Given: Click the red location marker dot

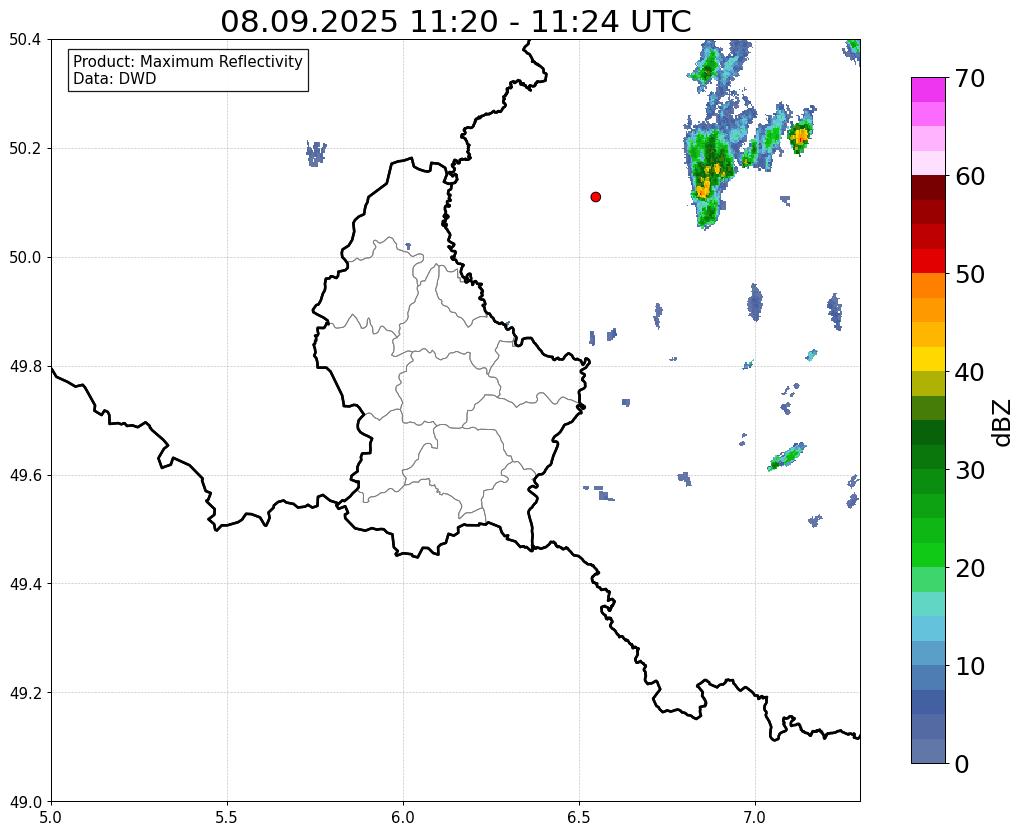Looking at the screenshot, I should (x=595, y=196).
